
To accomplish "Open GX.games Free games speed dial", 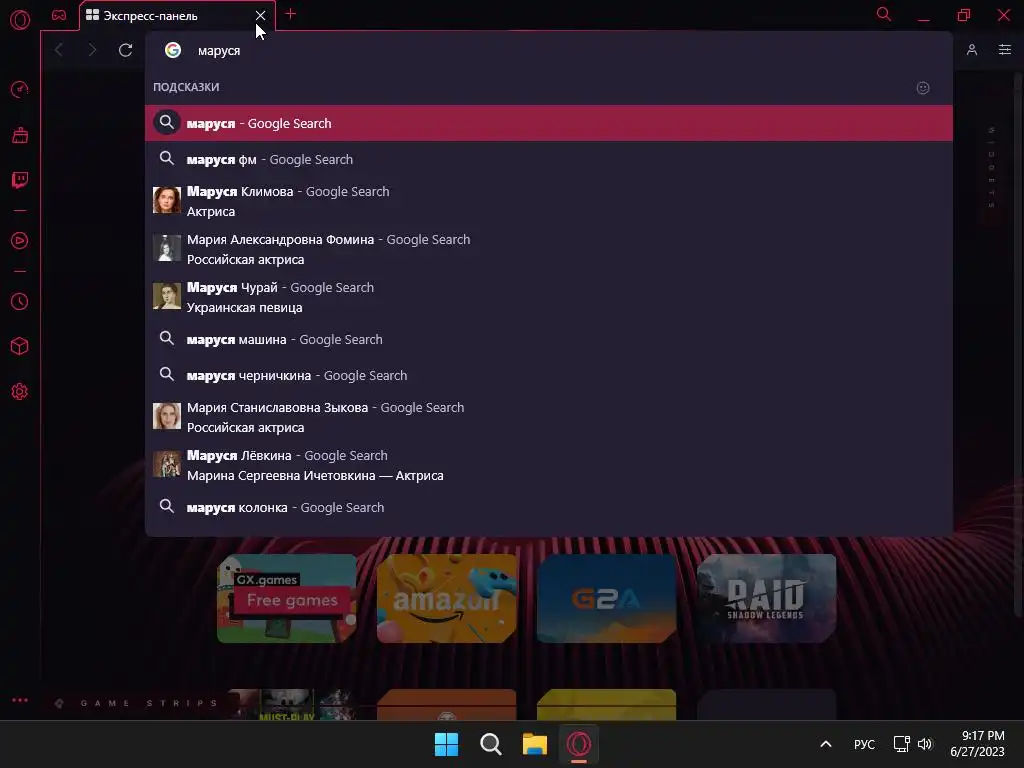I will (287, 598).
